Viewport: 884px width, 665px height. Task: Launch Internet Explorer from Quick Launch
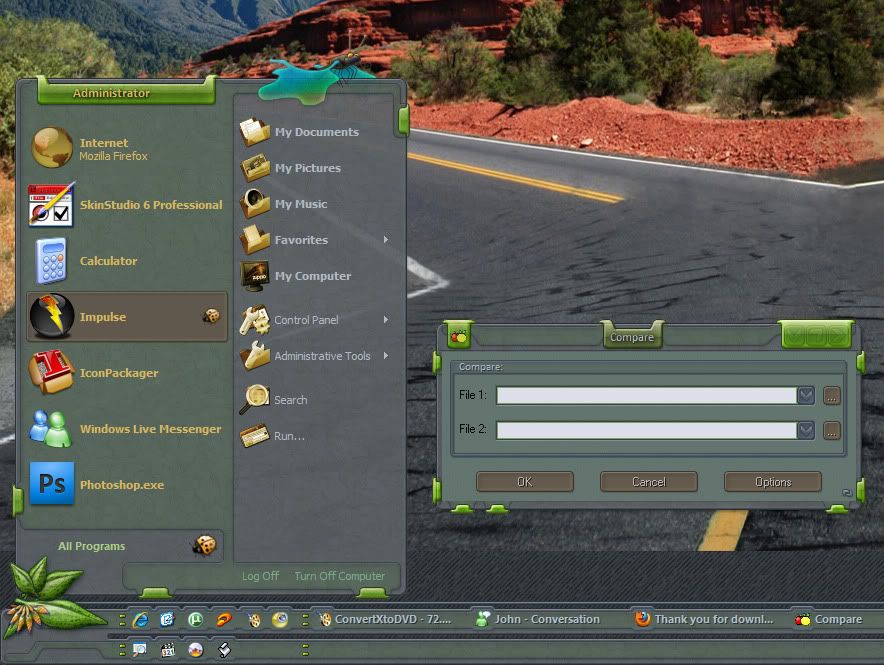tap(140, 620)
